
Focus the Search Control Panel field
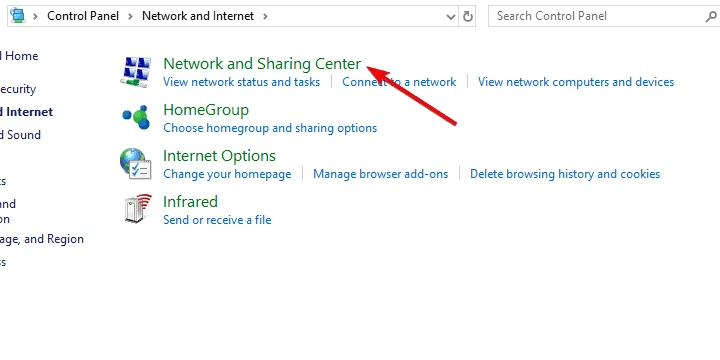604,16
